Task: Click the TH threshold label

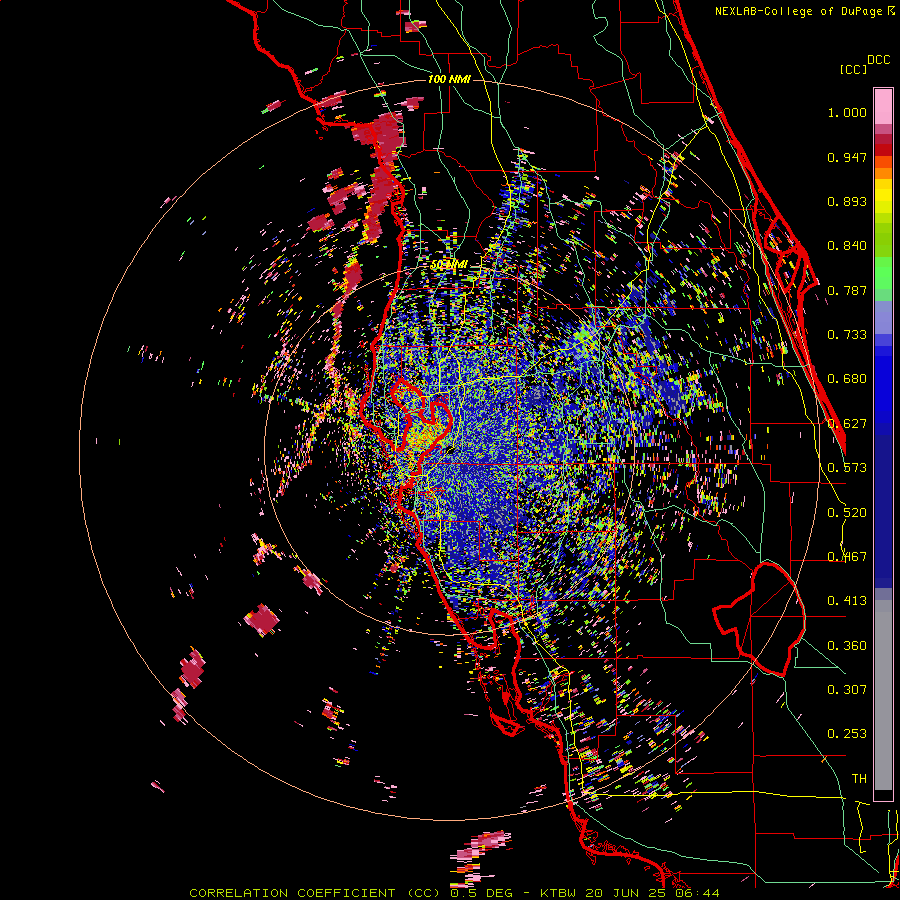Action: click(859, 779)
